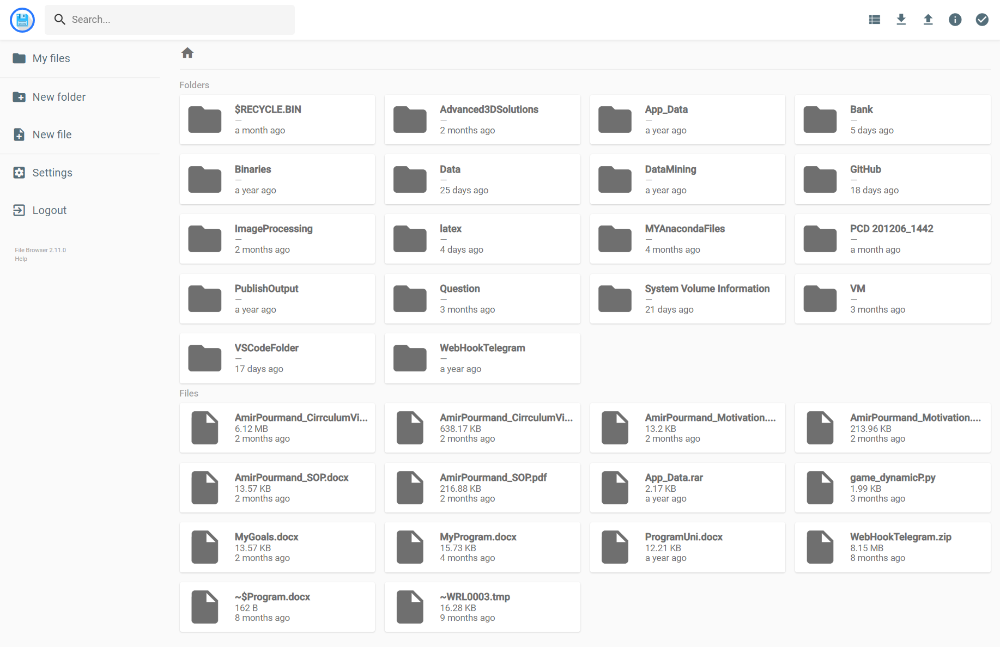Select the AmirPourmand_SOP.pdf file
1000x647 pixels.
481,487
